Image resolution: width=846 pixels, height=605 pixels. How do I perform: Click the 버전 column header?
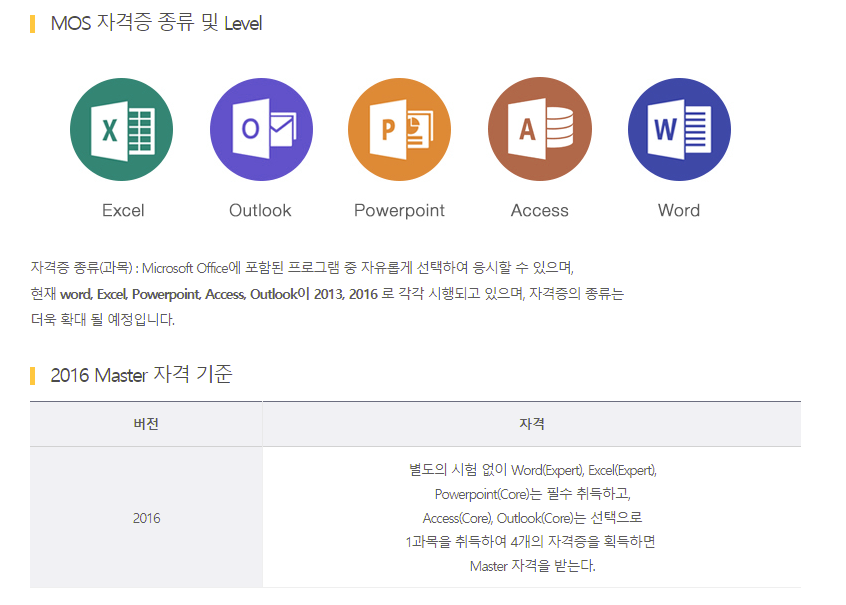point(146,424)
